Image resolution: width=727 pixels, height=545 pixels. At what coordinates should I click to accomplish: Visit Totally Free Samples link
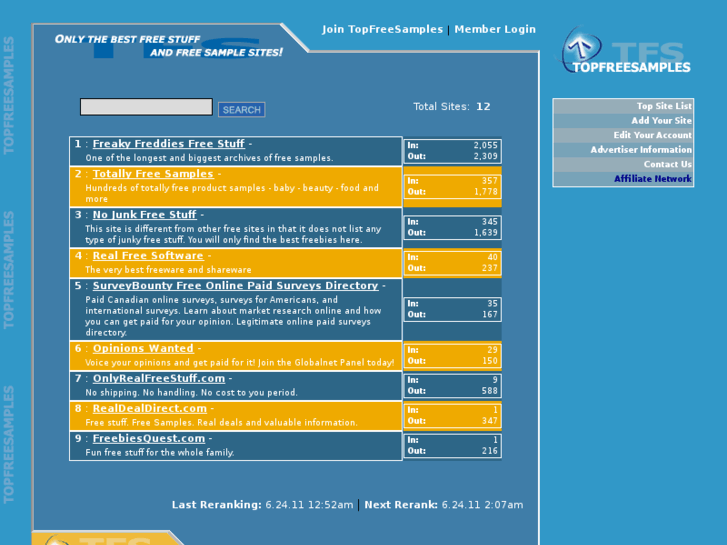(153, 174)
